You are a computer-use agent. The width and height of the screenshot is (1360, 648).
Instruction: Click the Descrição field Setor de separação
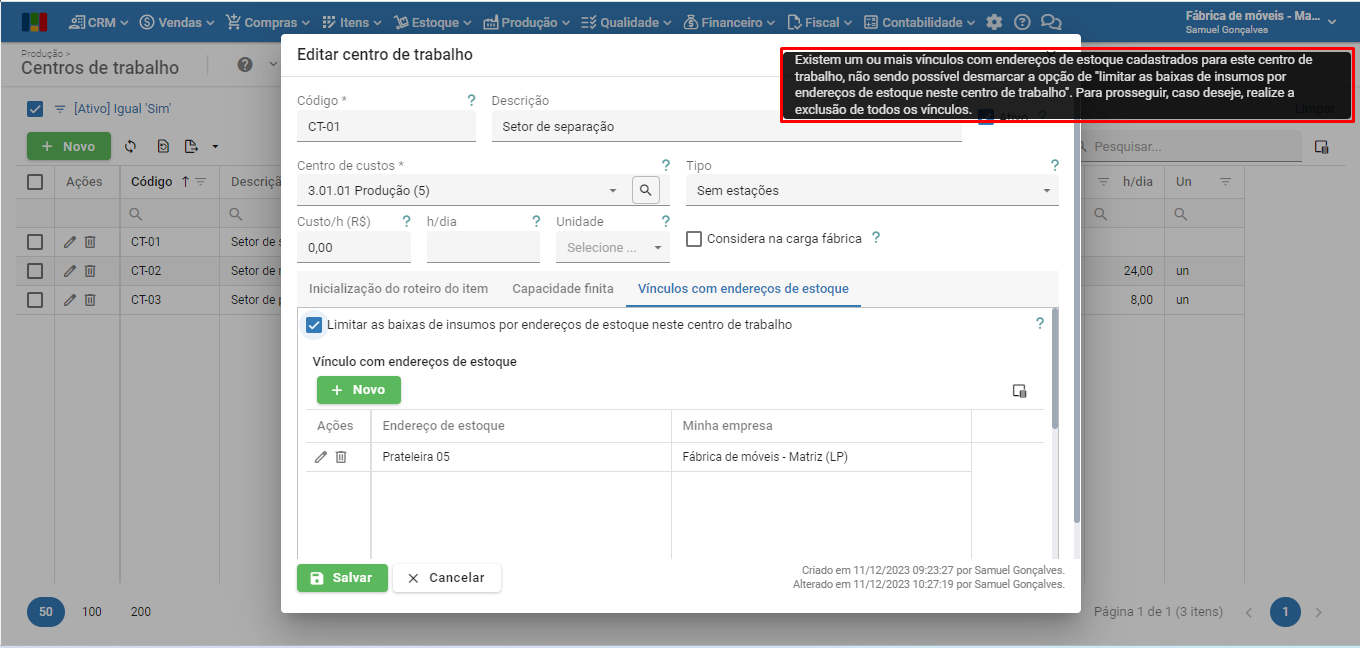click(726, 127)
